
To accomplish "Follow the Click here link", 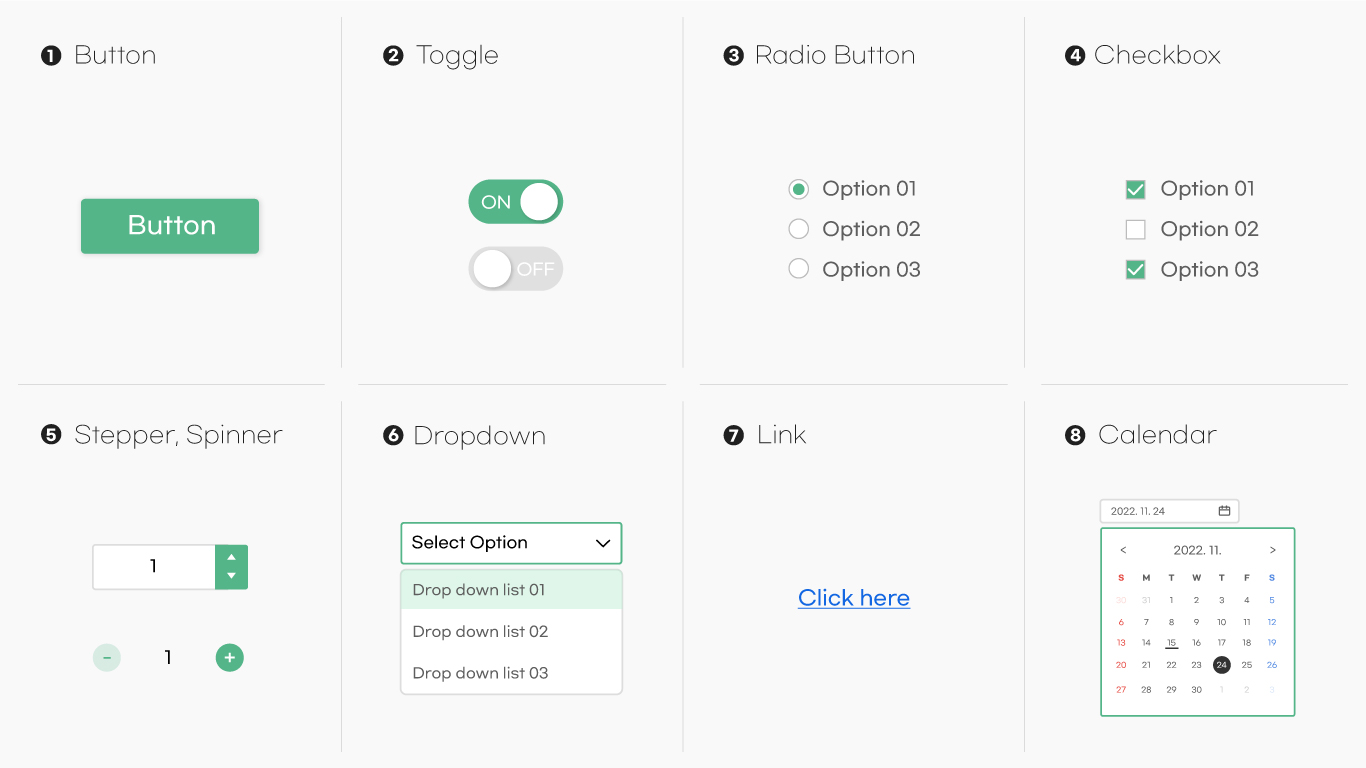I will [x=854, y=598].
